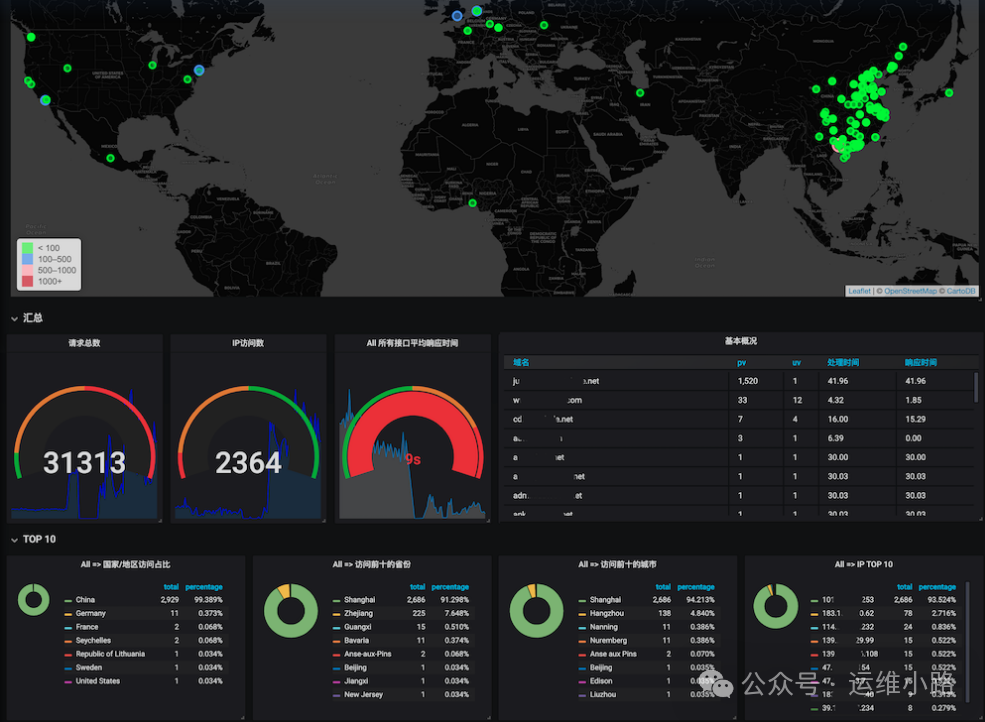Click the green map marker over Japan
This screenshot has height=722, width=985.
tap(949, 93)
